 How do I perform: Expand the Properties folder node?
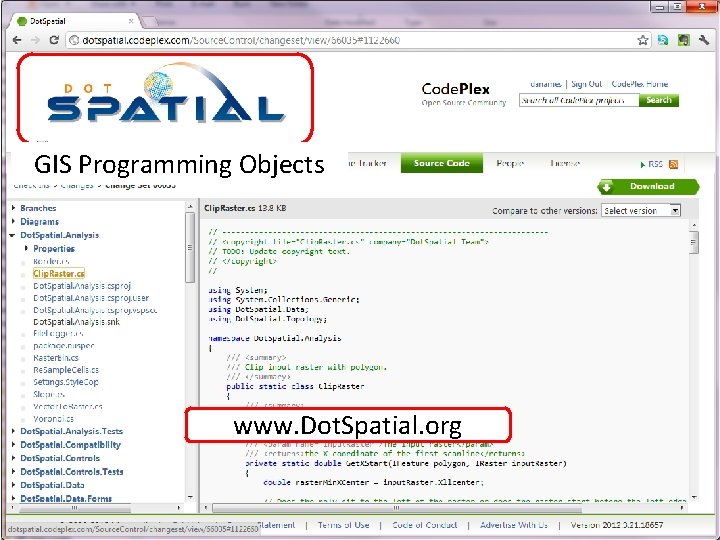(x=26, y=248)
